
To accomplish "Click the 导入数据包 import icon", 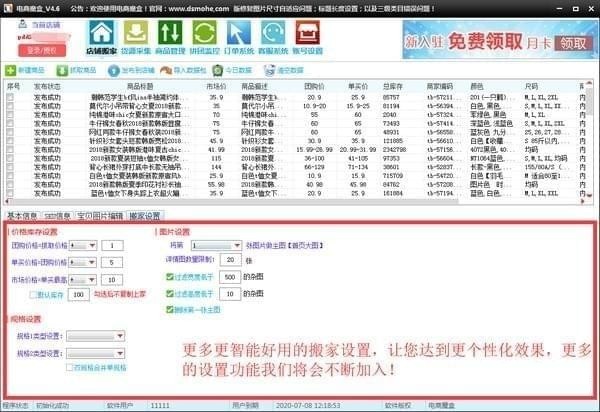I will (x=166, y=70).
